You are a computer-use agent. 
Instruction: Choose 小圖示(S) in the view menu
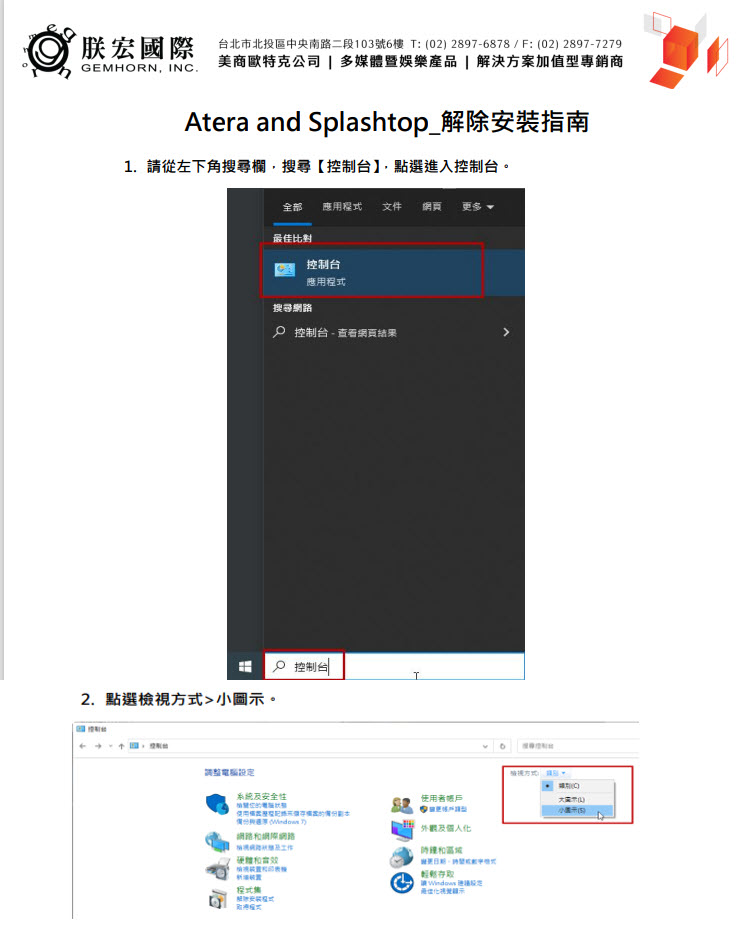[571, 810]
